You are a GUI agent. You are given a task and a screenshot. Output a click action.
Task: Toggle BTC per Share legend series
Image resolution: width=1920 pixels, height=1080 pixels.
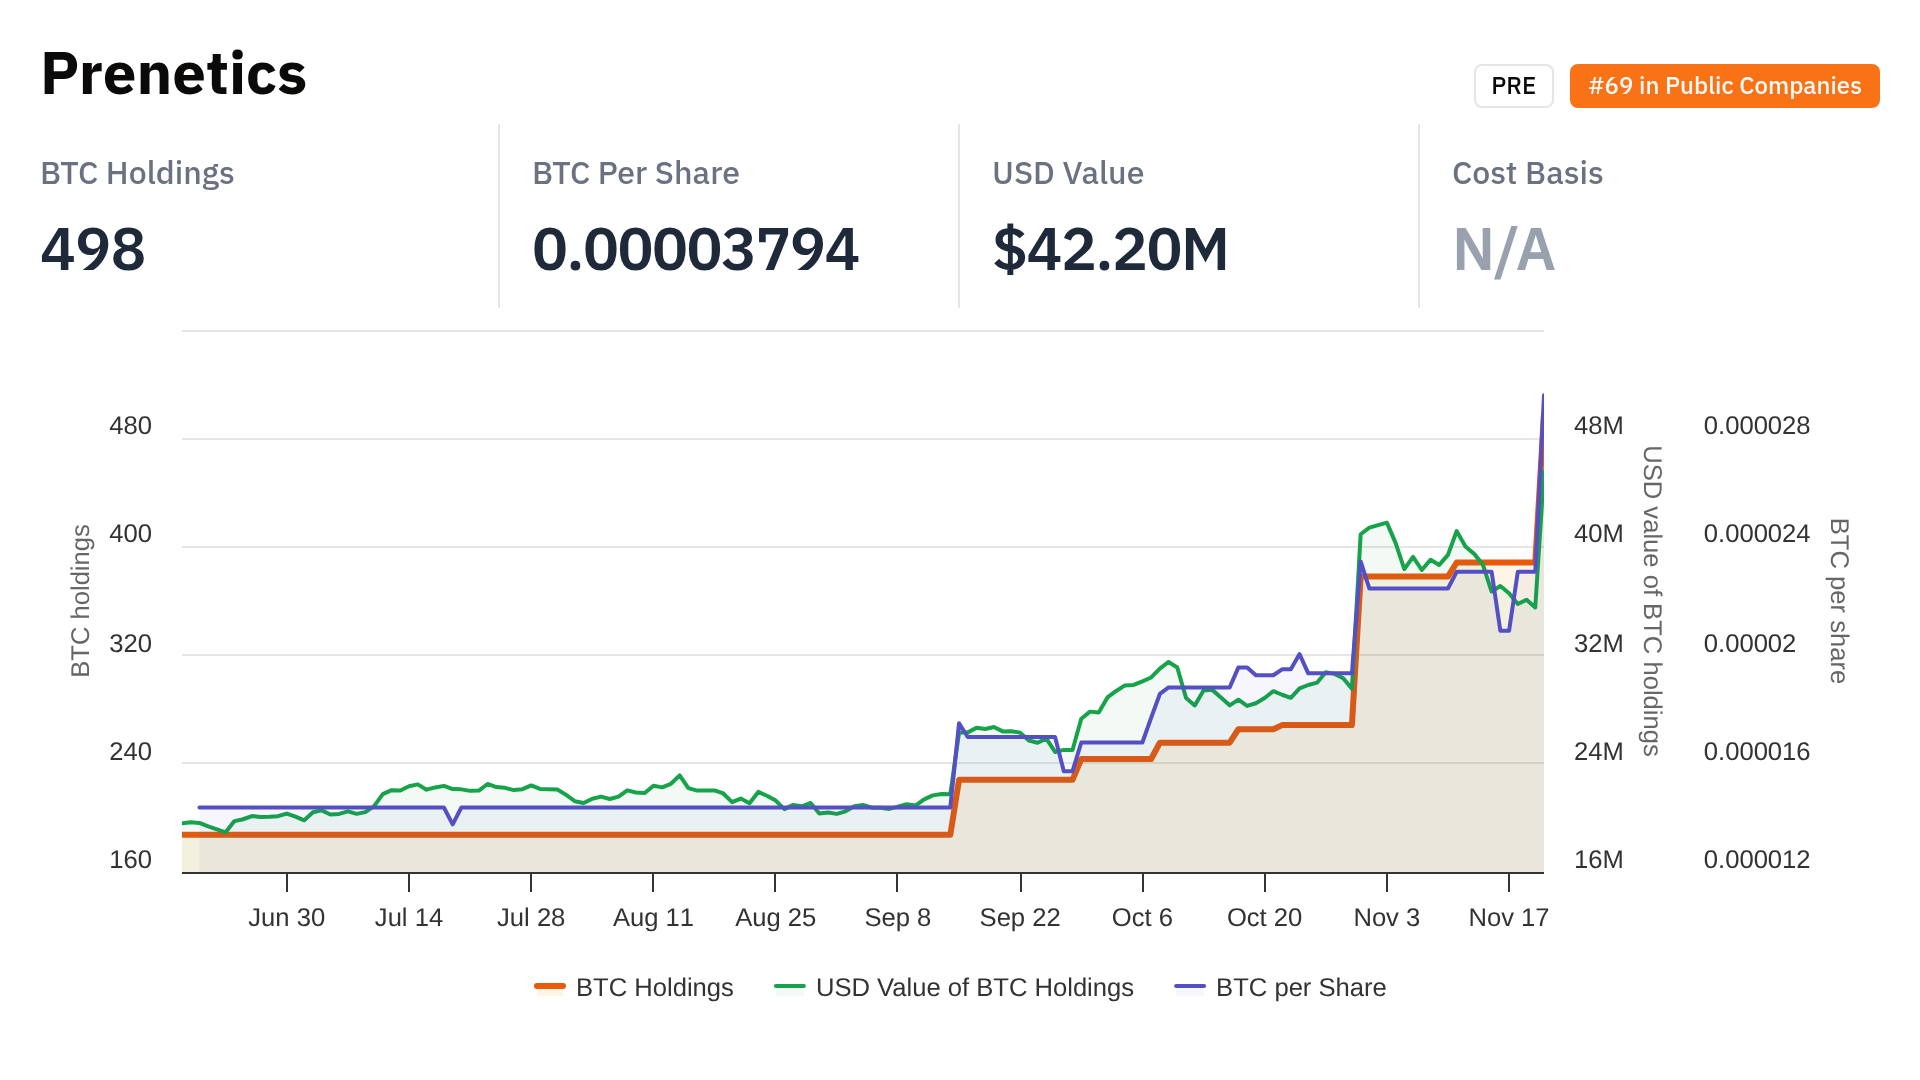[x=1300, y=987]
